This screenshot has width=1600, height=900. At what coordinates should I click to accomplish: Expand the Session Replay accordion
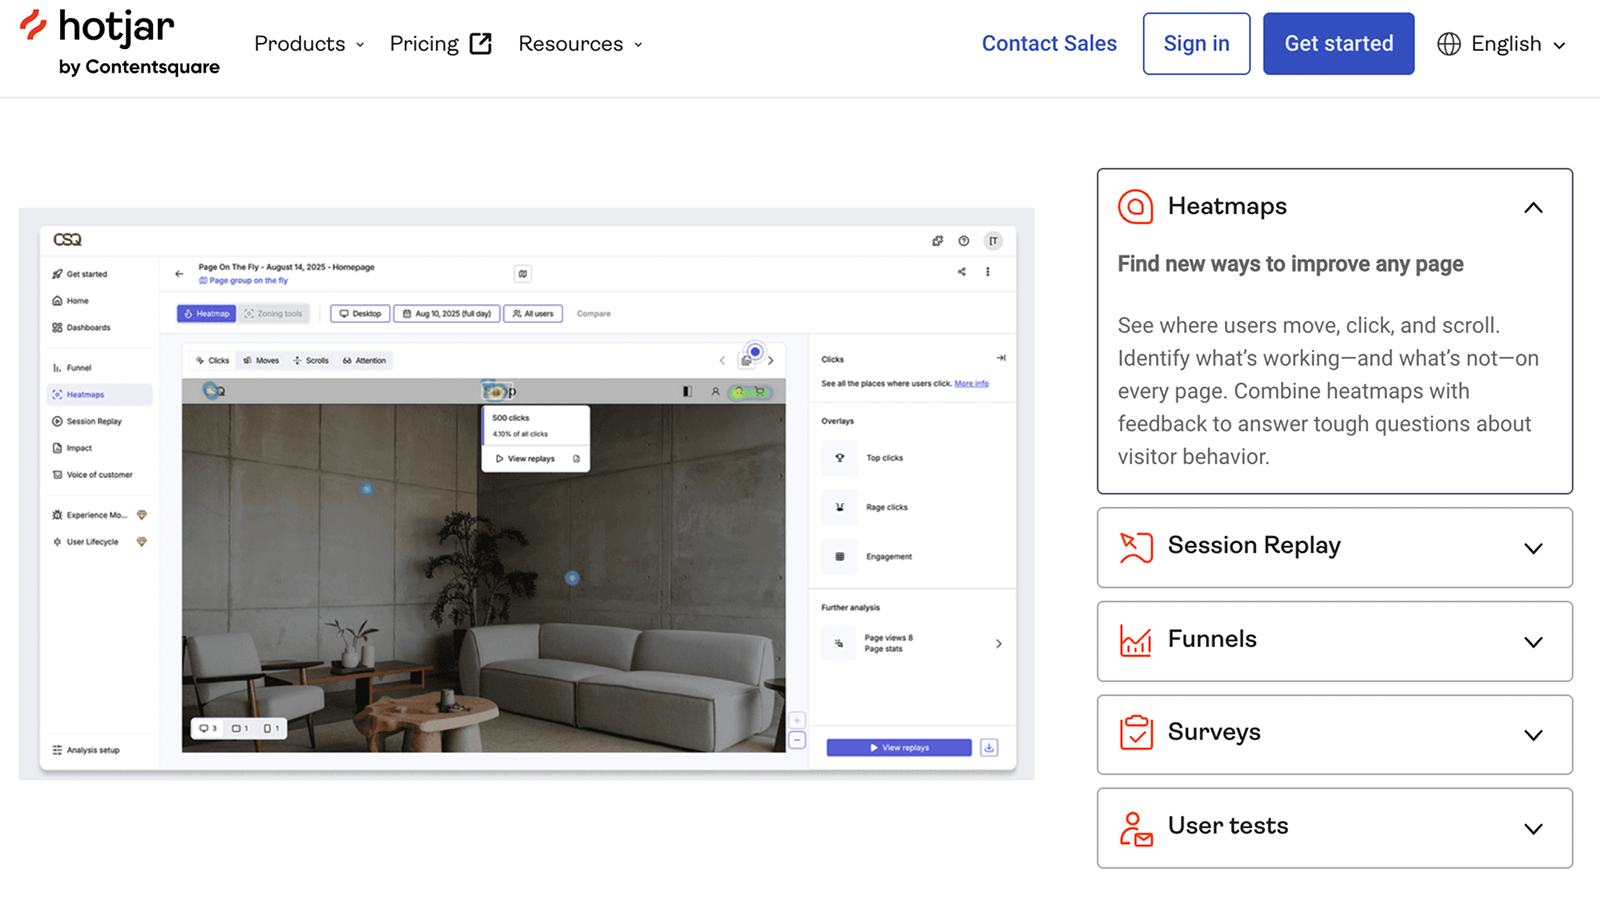[x=1334, y=547]
